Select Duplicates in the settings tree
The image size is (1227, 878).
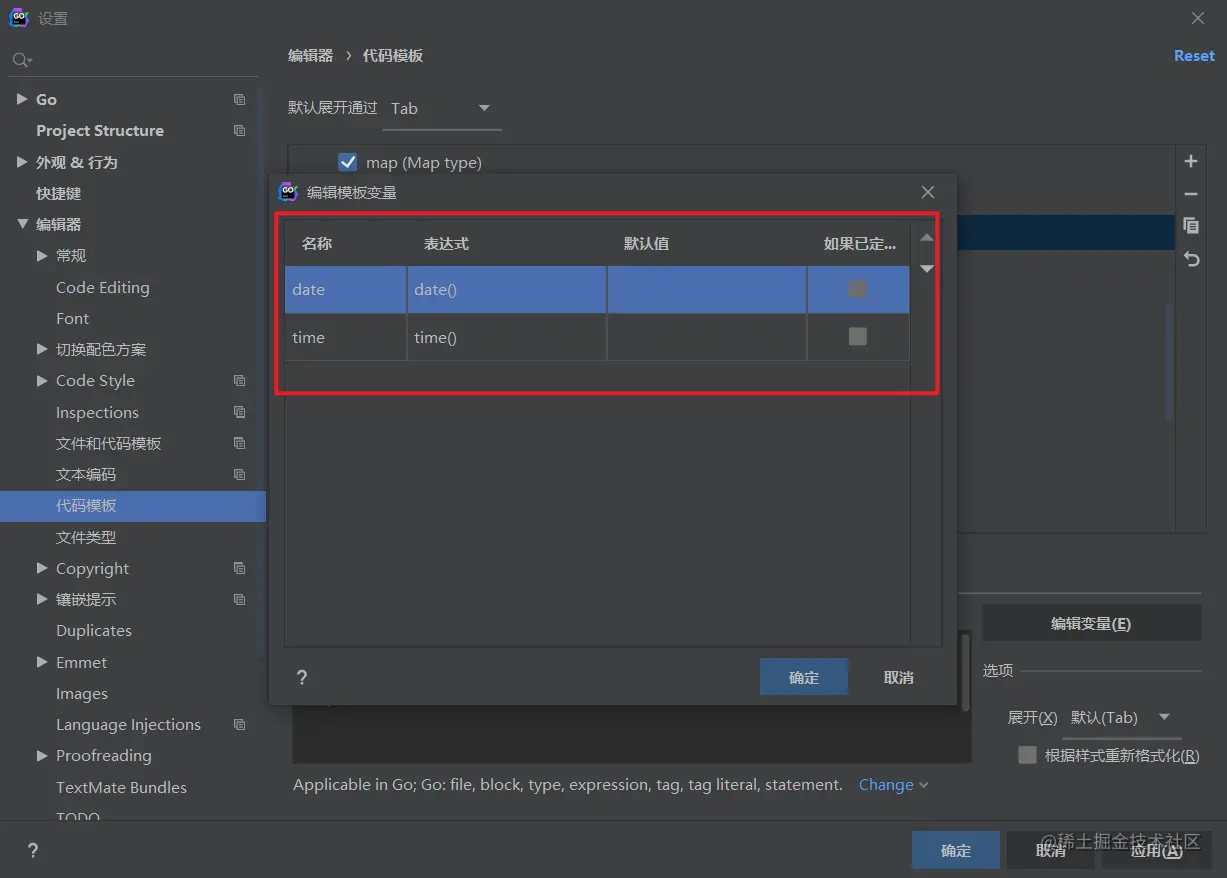[94, 630]
